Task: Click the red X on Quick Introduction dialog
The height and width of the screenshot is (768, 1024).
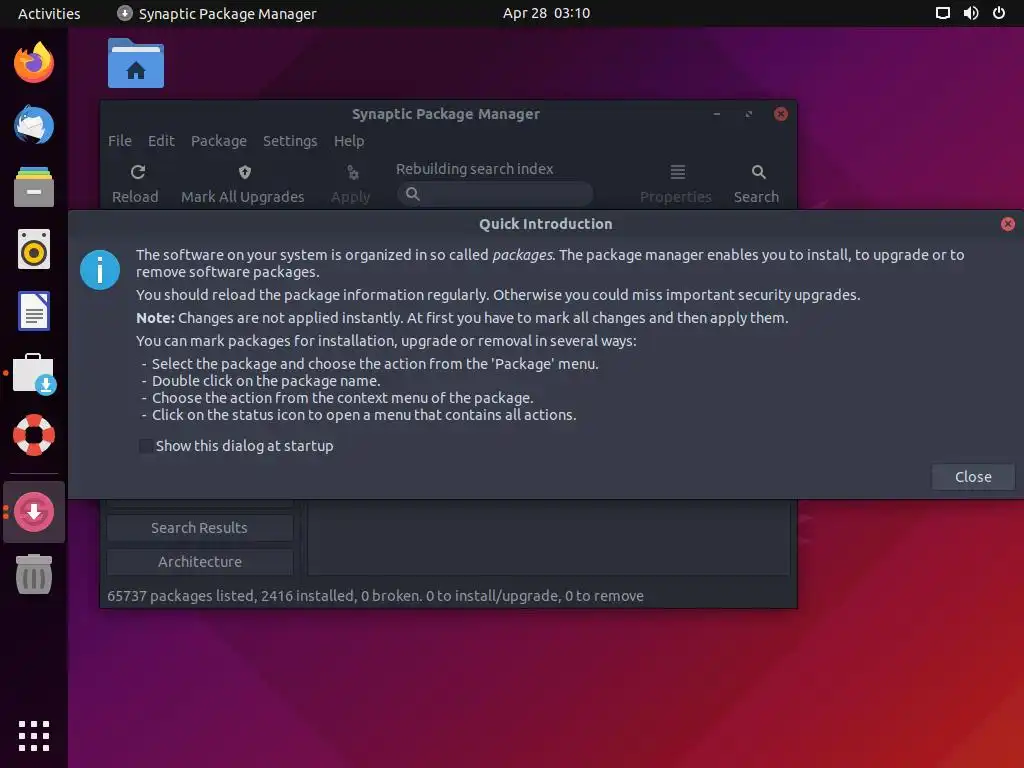Action: coord(1008,224)
